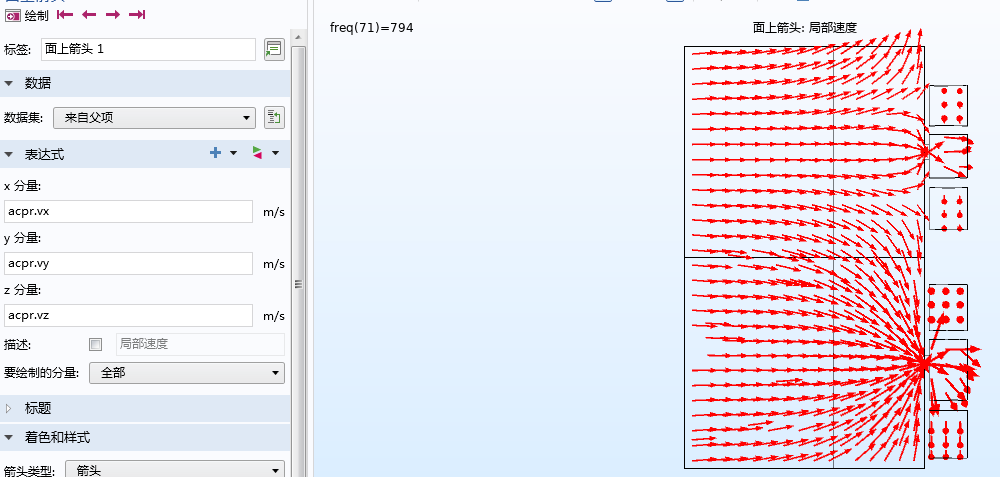Jump to last plot arrow icon

tap(137, 15)
